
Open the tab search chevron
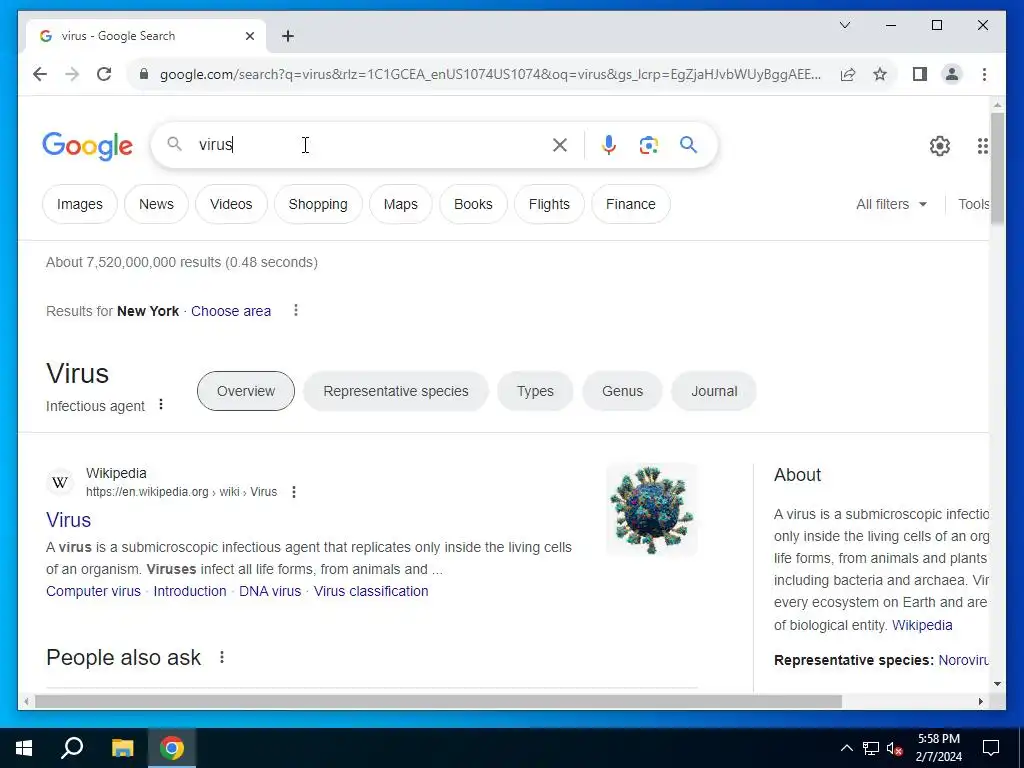coord(844,25)
